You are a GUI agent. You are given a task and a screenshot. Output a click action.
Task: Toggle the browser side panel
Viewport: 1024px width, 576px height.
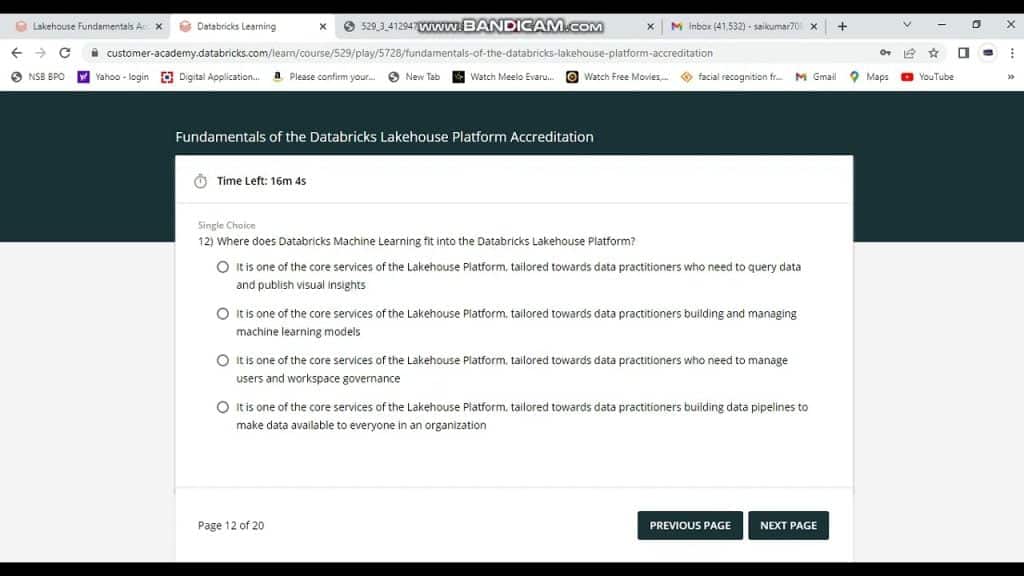pyautogui.click(x=963, y=53)
